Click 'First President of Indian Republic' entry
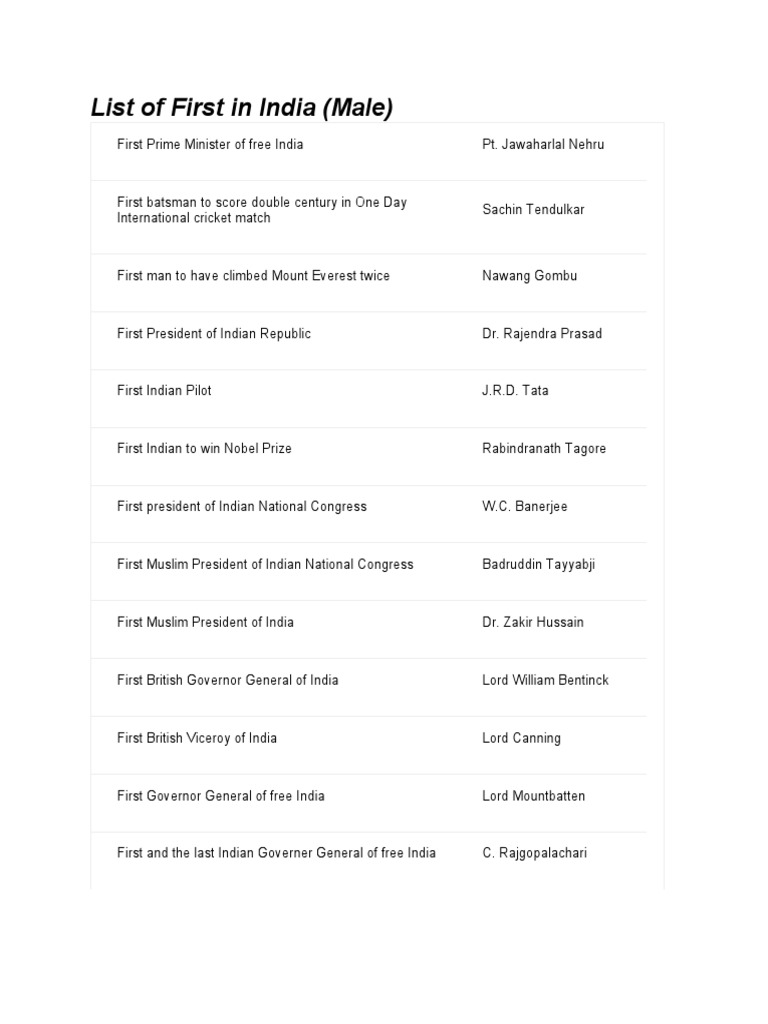Viewport: 768px width, 1024px height. click(214, 334)
